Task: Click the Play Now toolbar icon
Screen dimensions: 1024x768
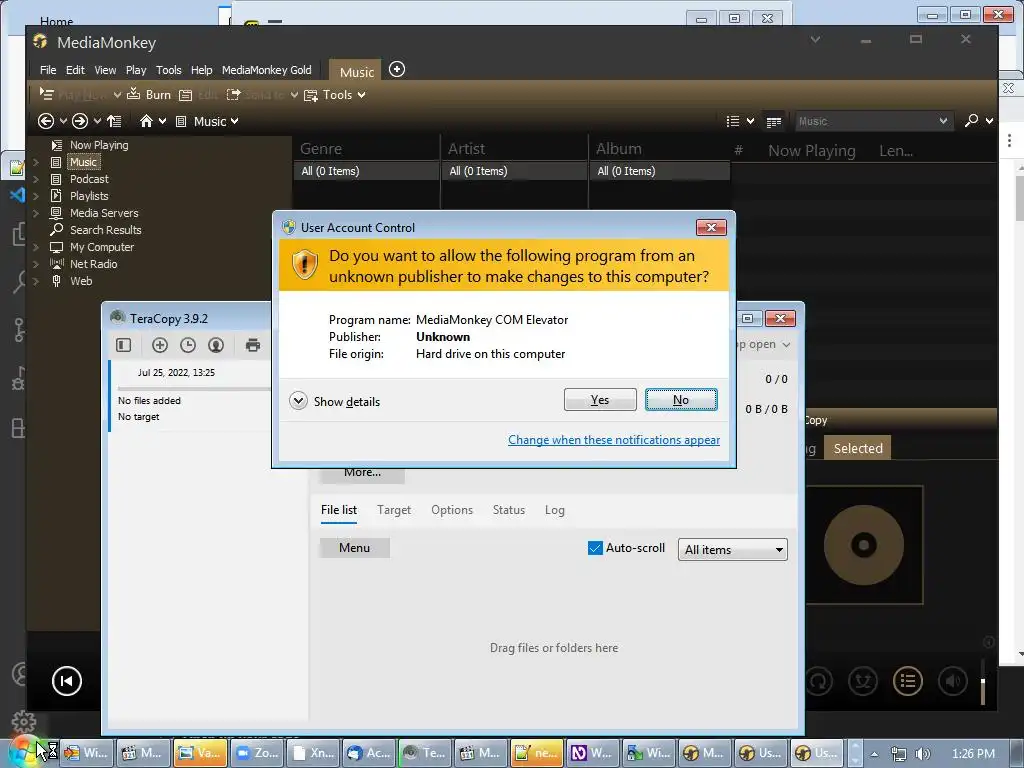Action: (x=46, y=94)
